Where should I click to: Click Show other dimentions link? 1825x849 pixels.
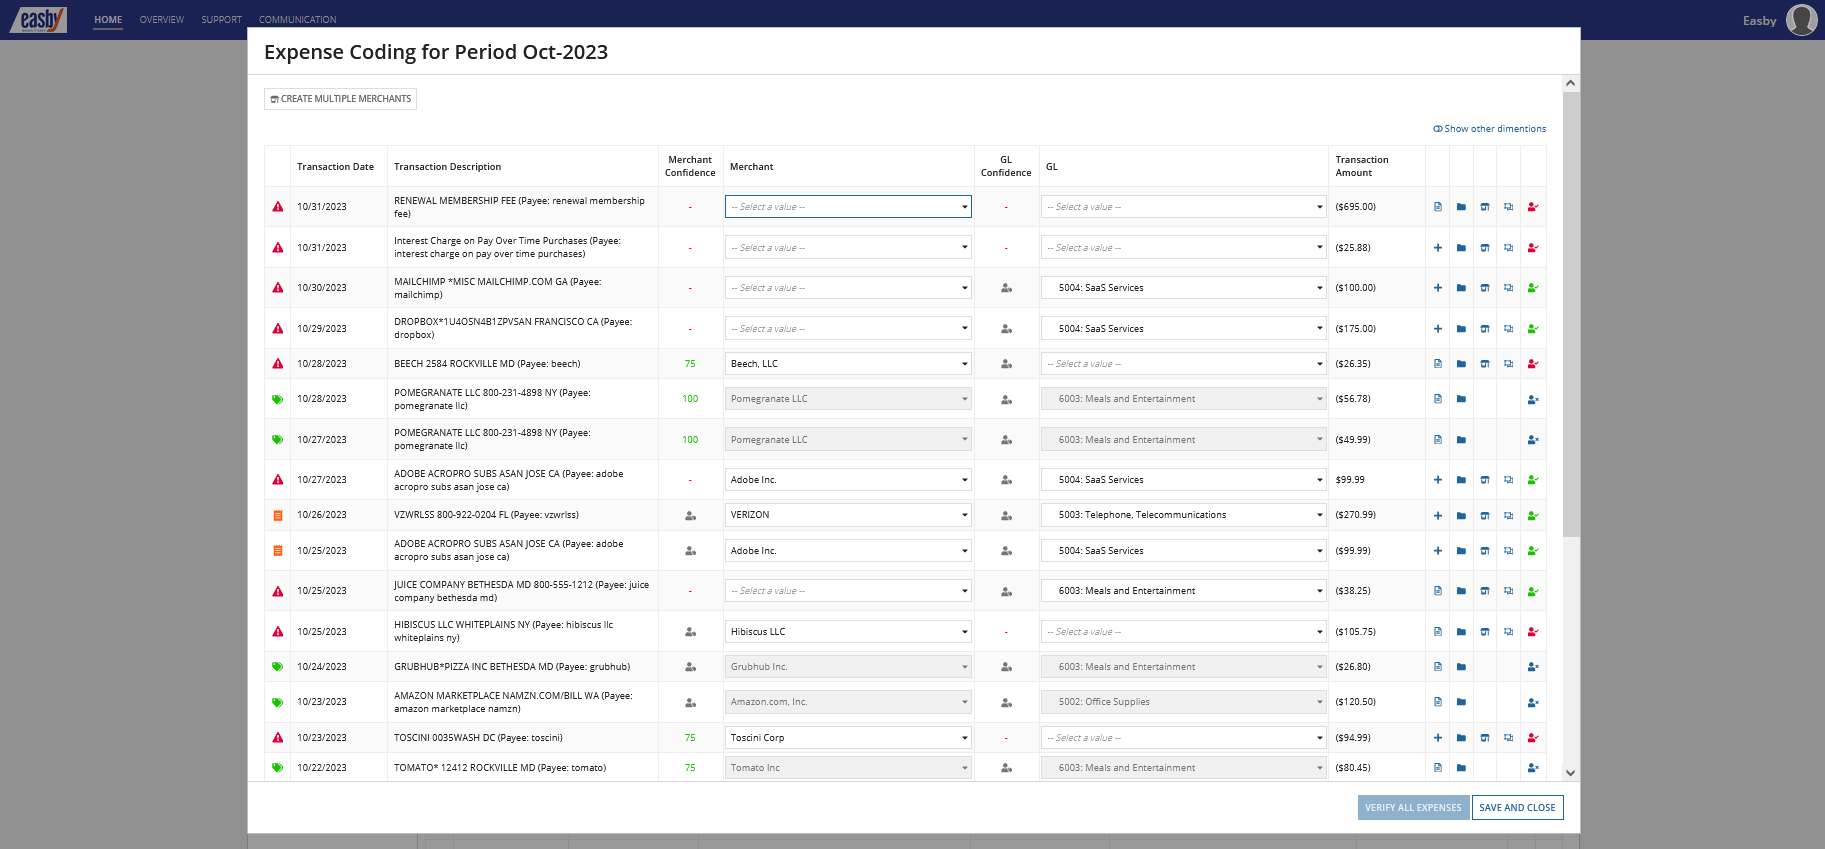[x=1489, y=129]
